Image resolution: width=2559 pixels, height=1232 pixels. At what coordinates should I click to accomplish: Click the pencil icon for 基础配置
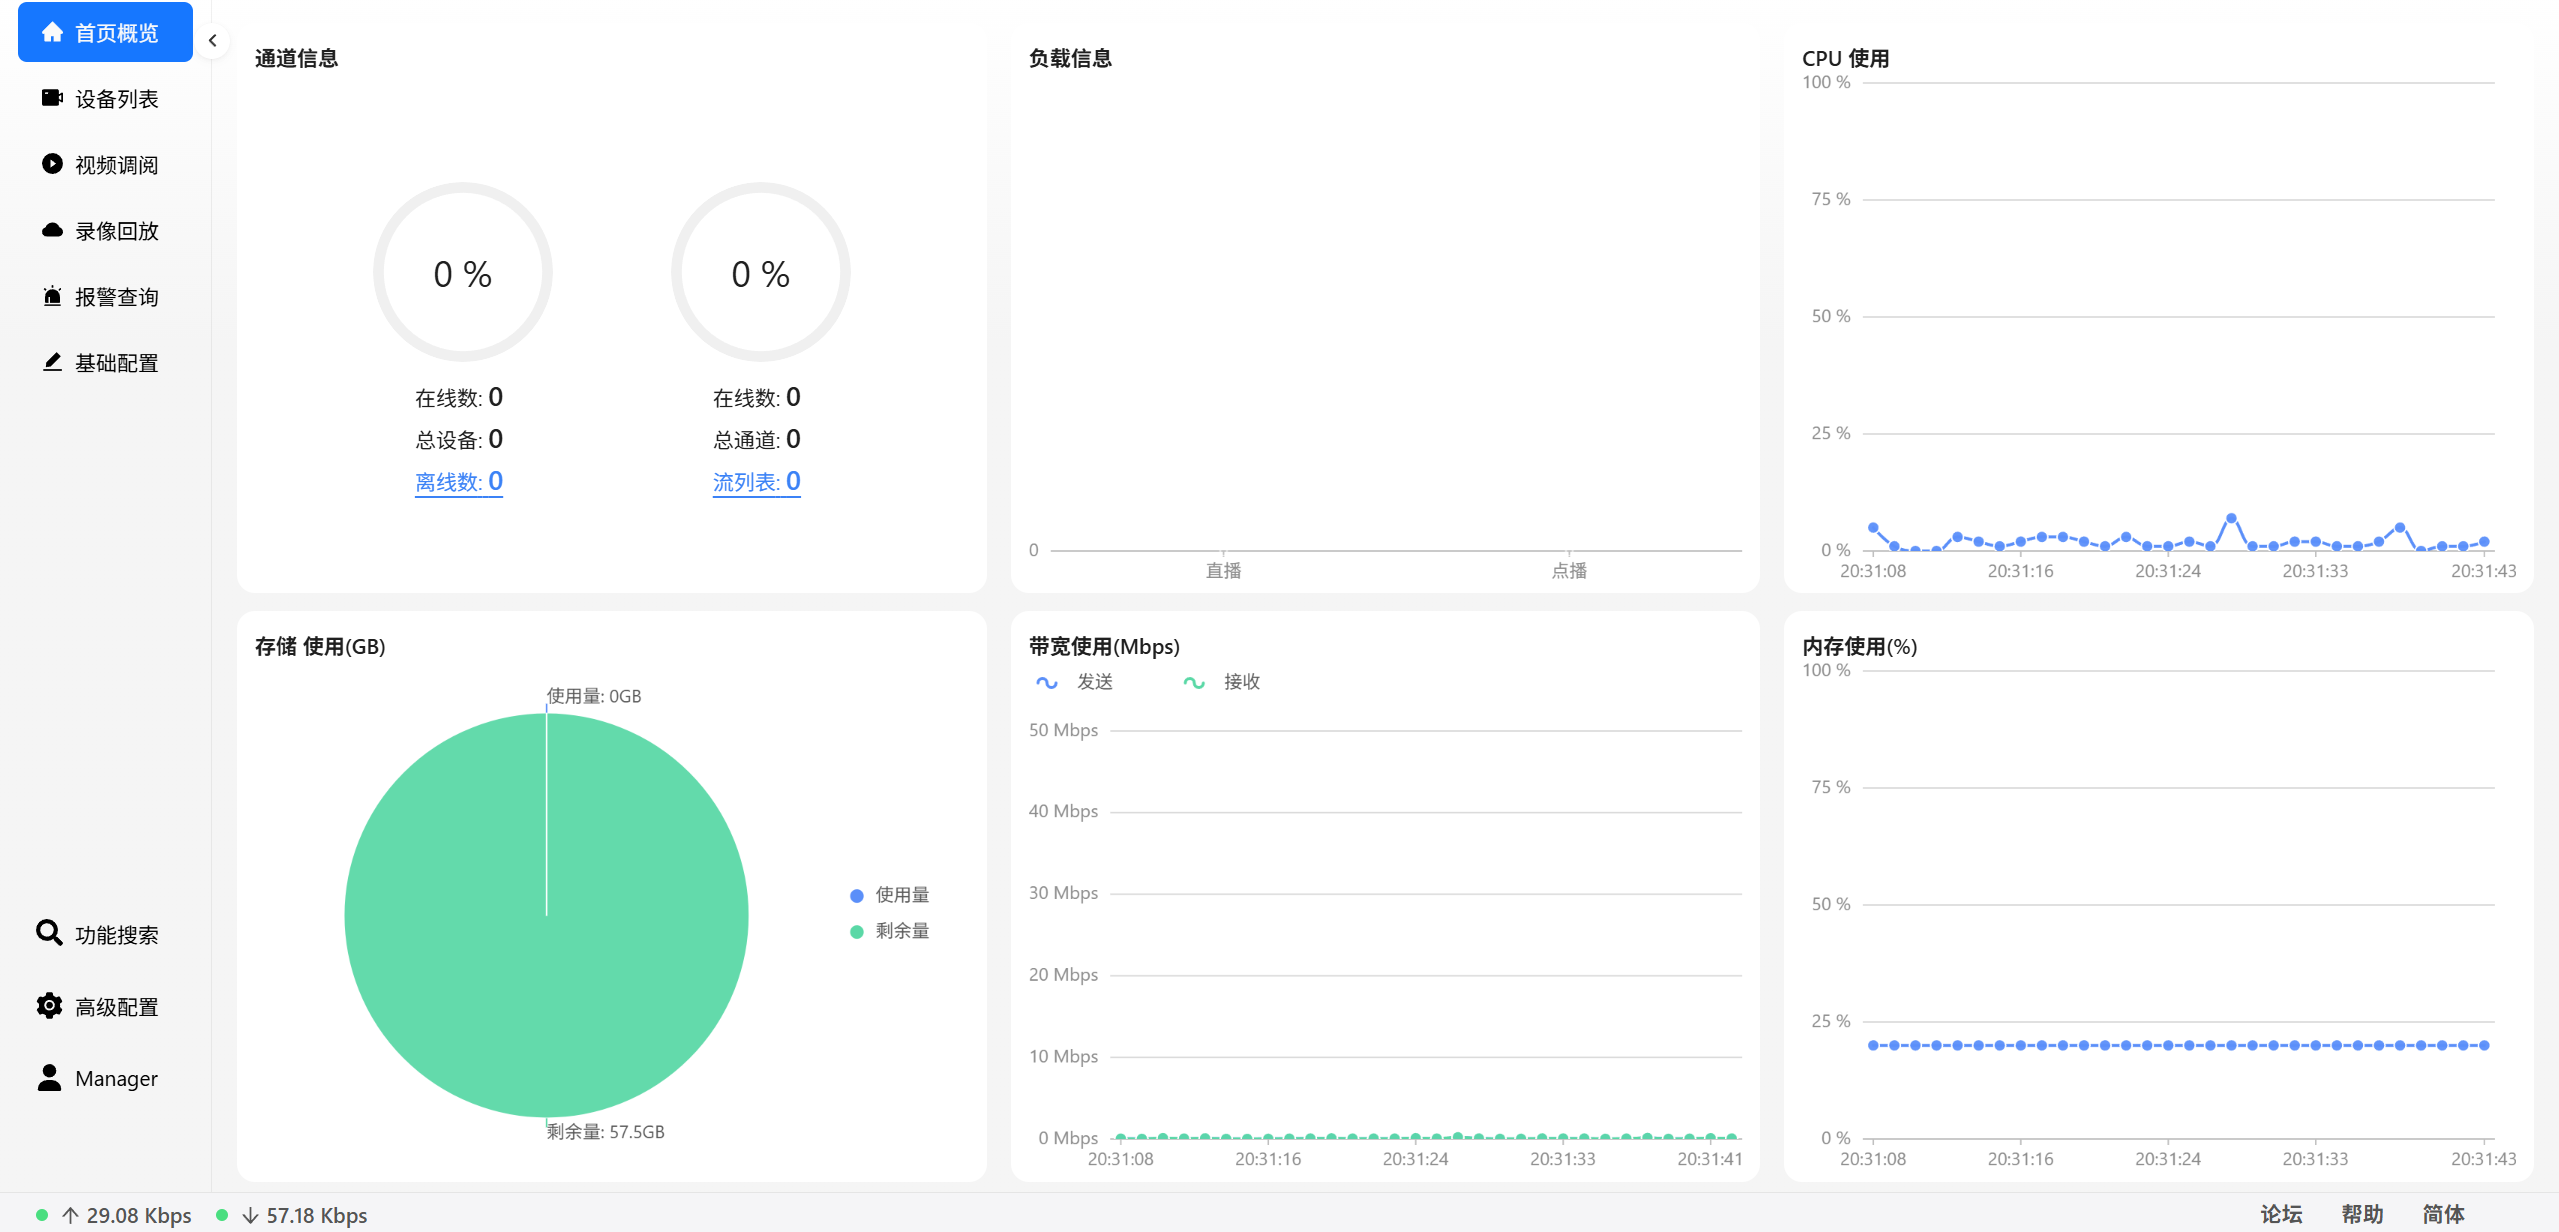[52, 362]
